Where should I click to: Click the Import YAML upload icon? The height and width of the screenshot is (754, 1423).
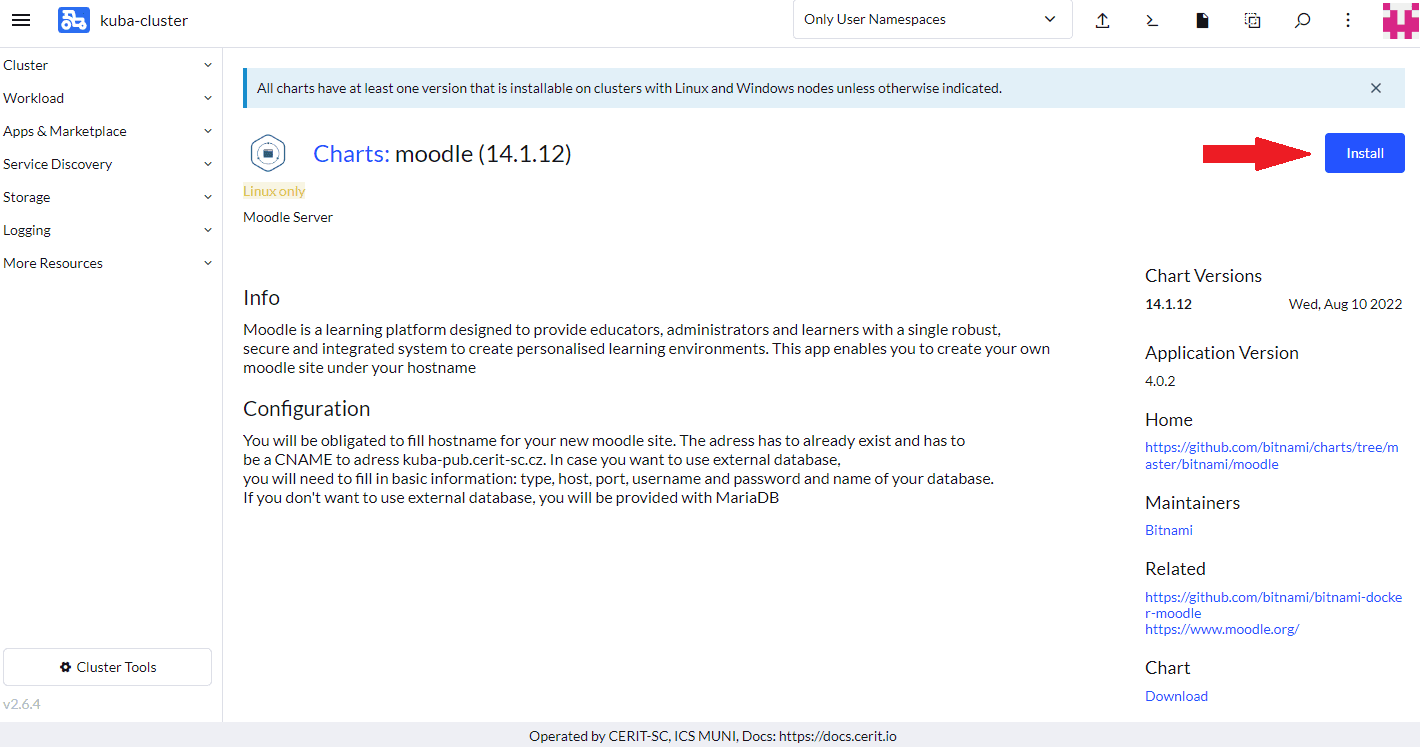[x=1102, y=20]
